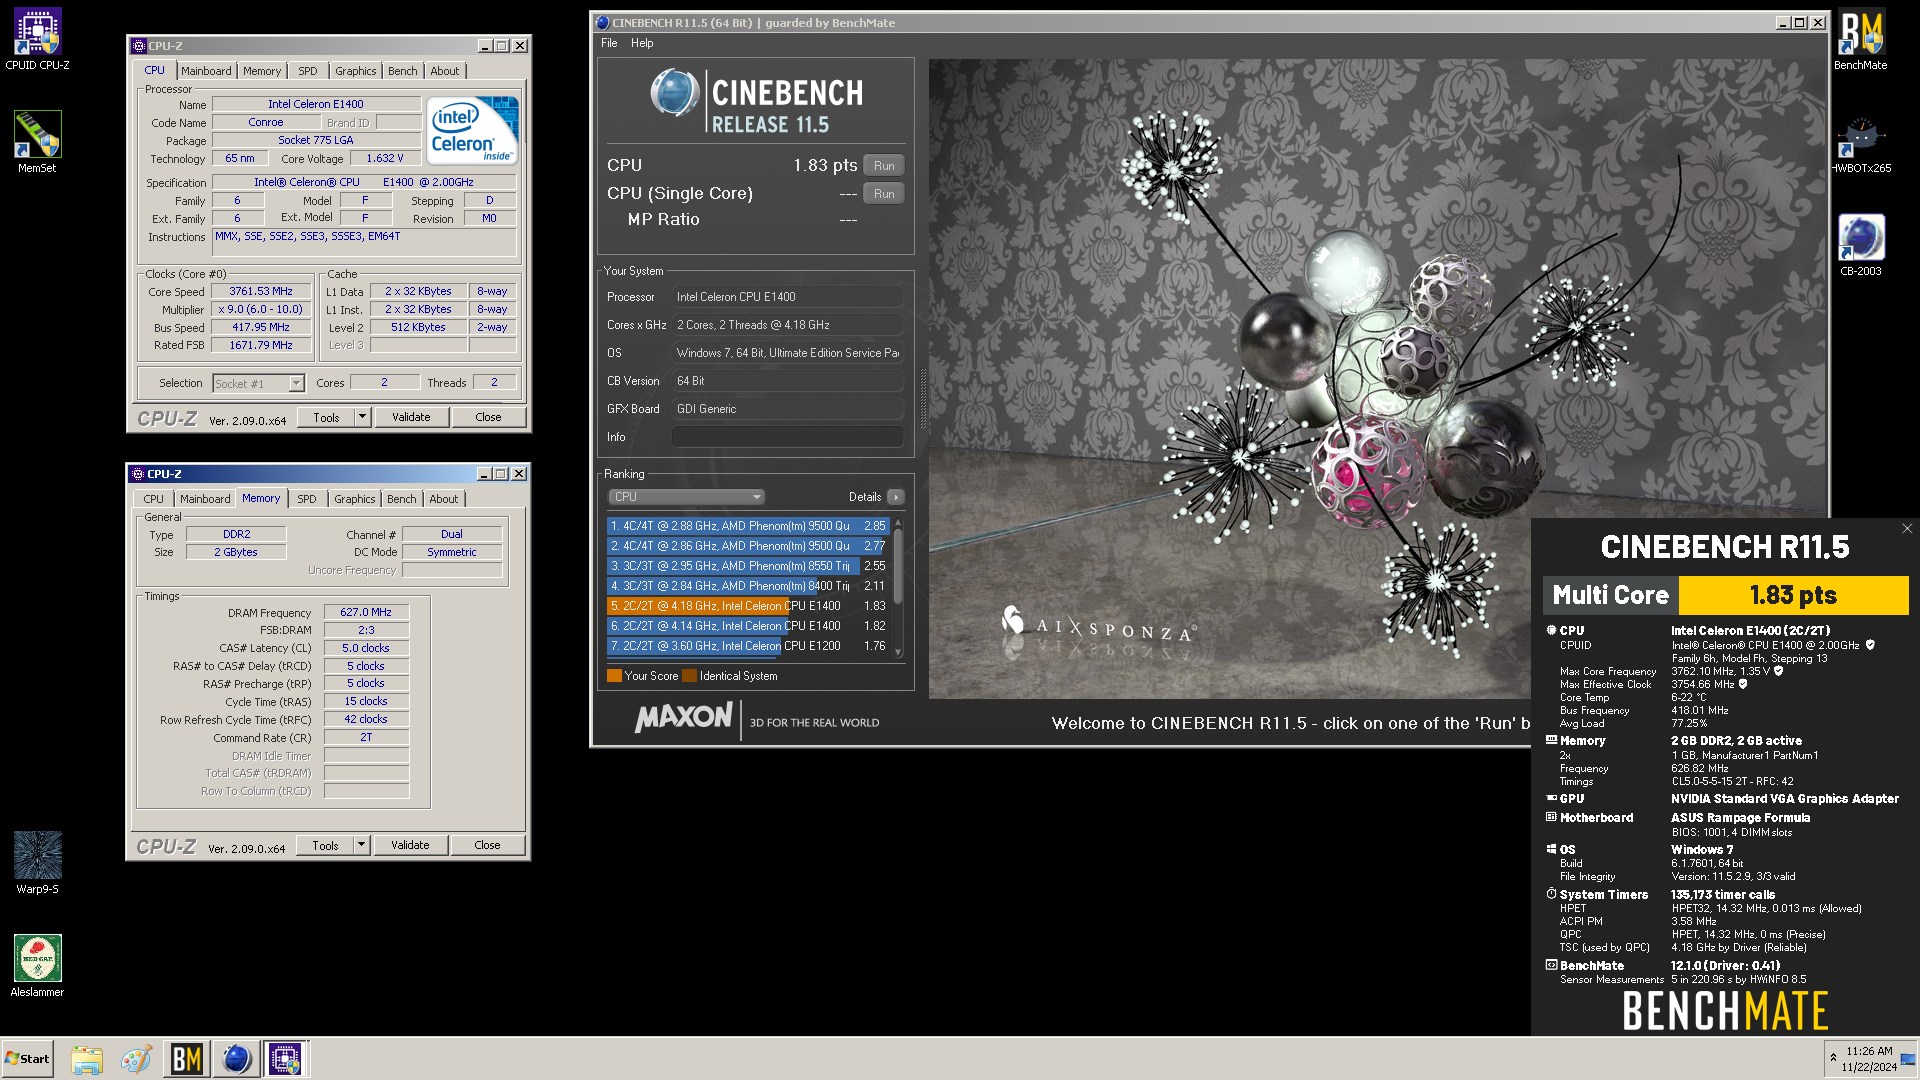Click the yellow 1.83 pts score bar

click(x=1793, y=595)
